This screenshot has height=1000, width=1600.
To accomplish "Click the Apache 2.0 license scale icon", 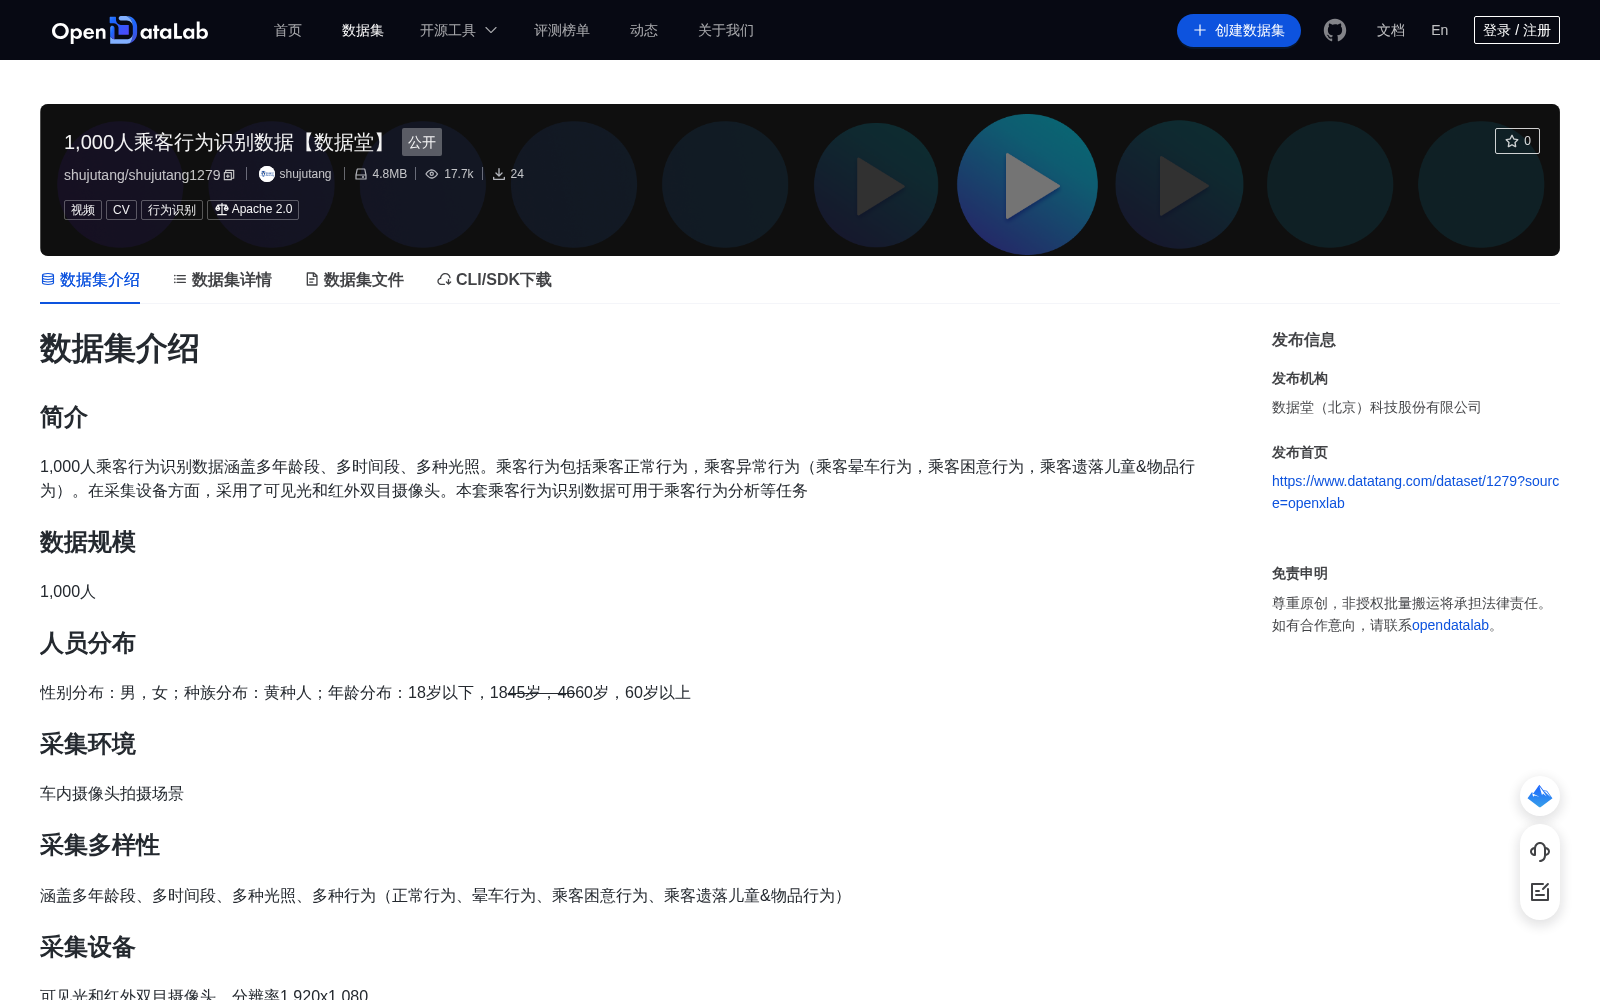I will tap(222, 209).
